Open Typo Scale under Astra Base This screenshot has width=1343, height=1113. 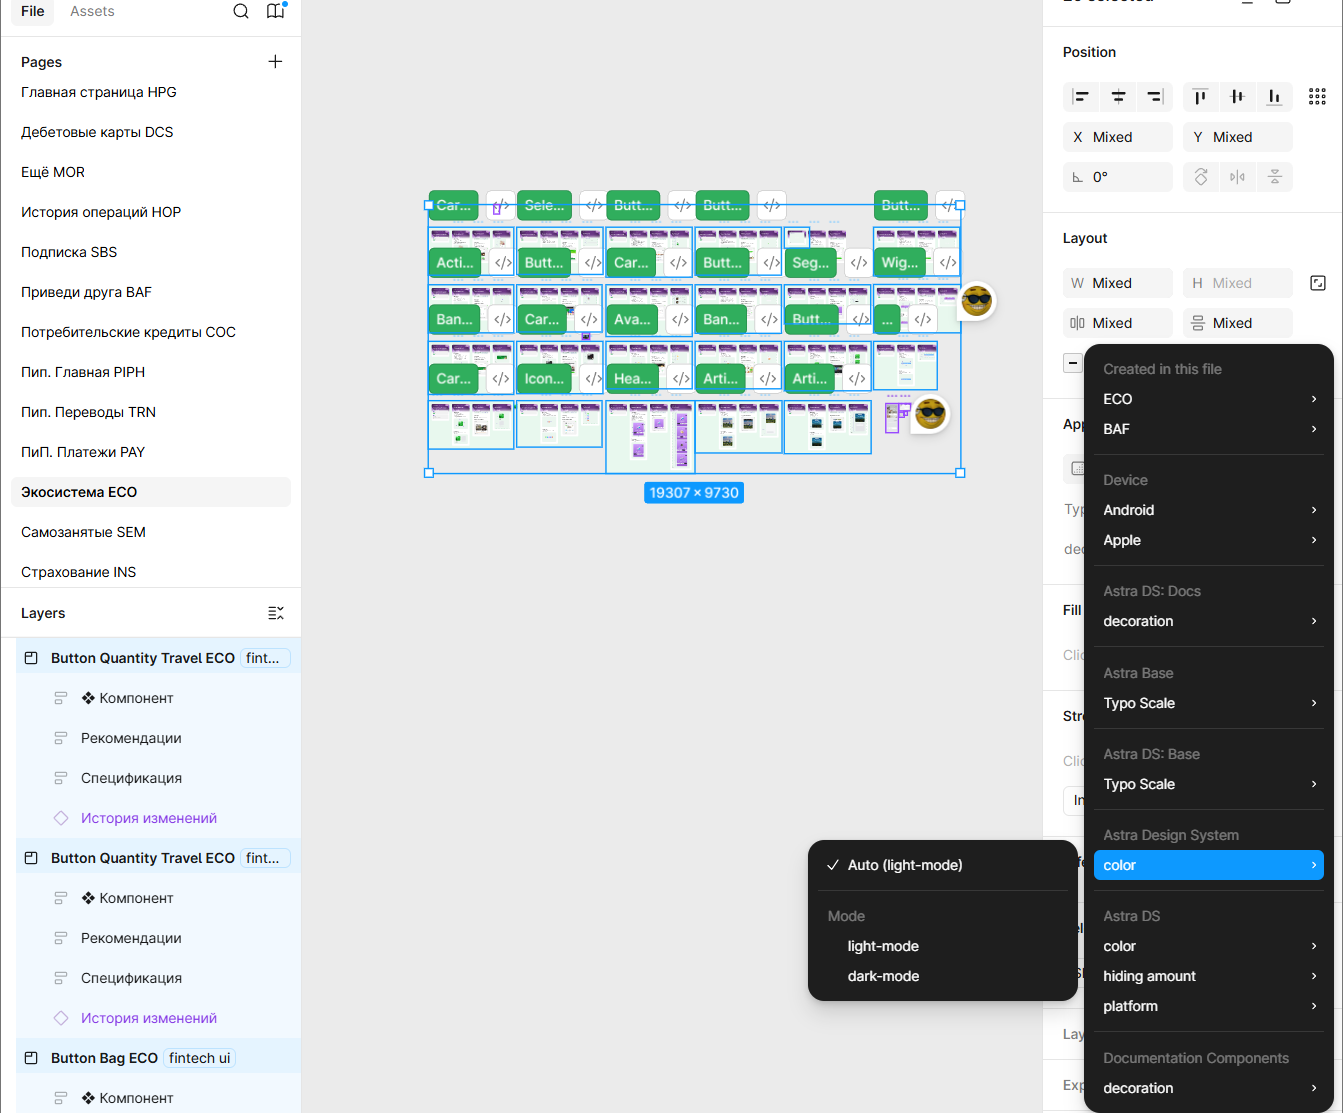click(1209, 703)
